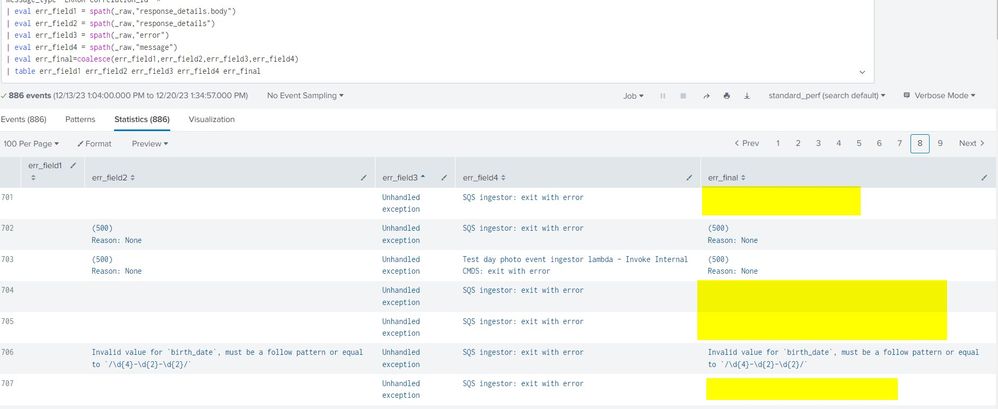
Task: Click pencil icon on err_final column
Action: tap(984, 177)
